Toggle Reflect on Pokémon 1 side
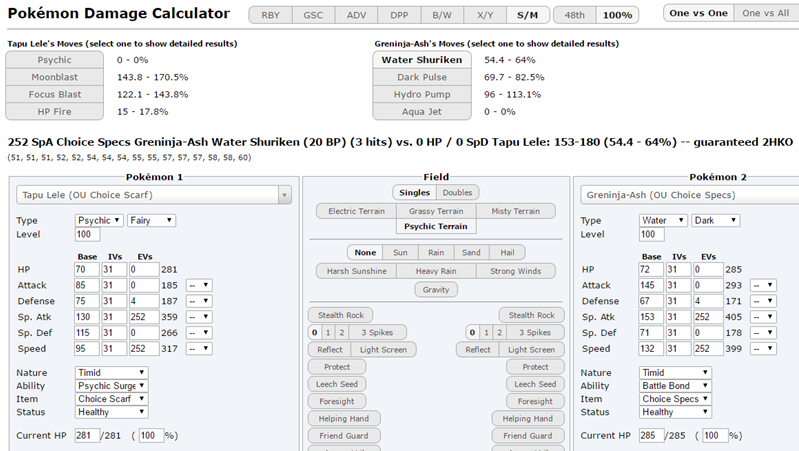 (x=330, y=350)
